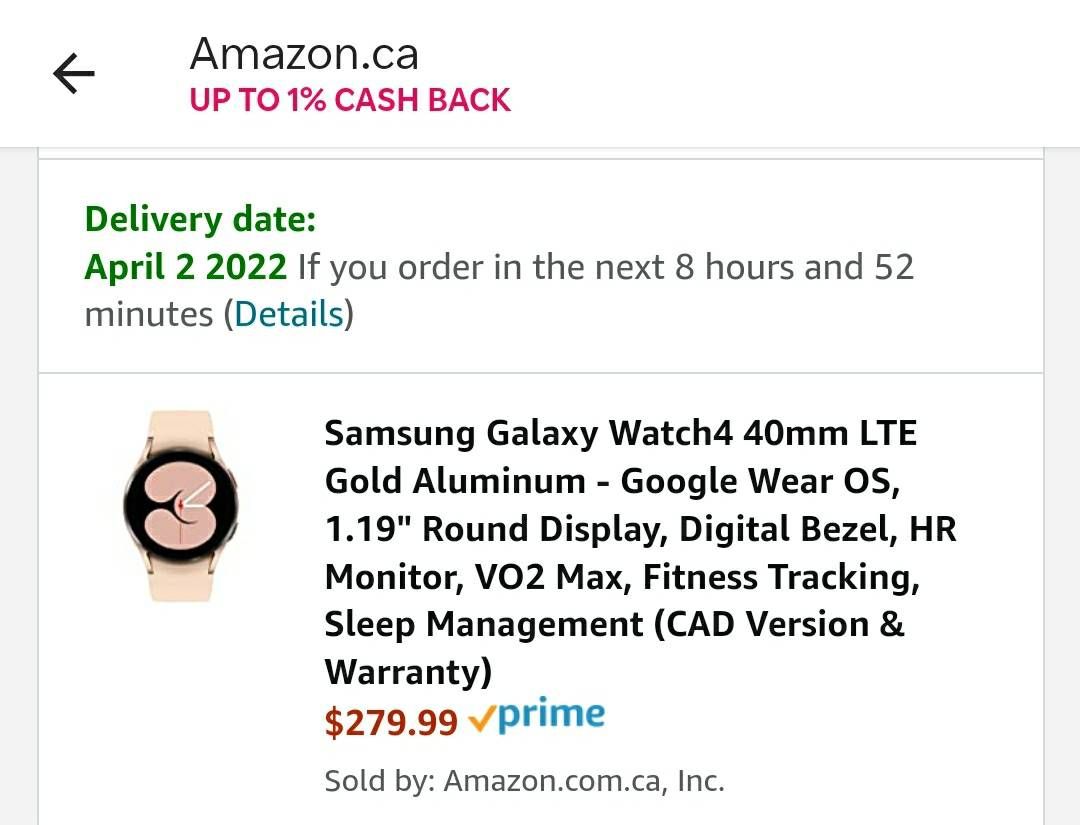Open the "Details" delivery link
The width and height of the screenshot is (1080, 825).
pos(289,314)
